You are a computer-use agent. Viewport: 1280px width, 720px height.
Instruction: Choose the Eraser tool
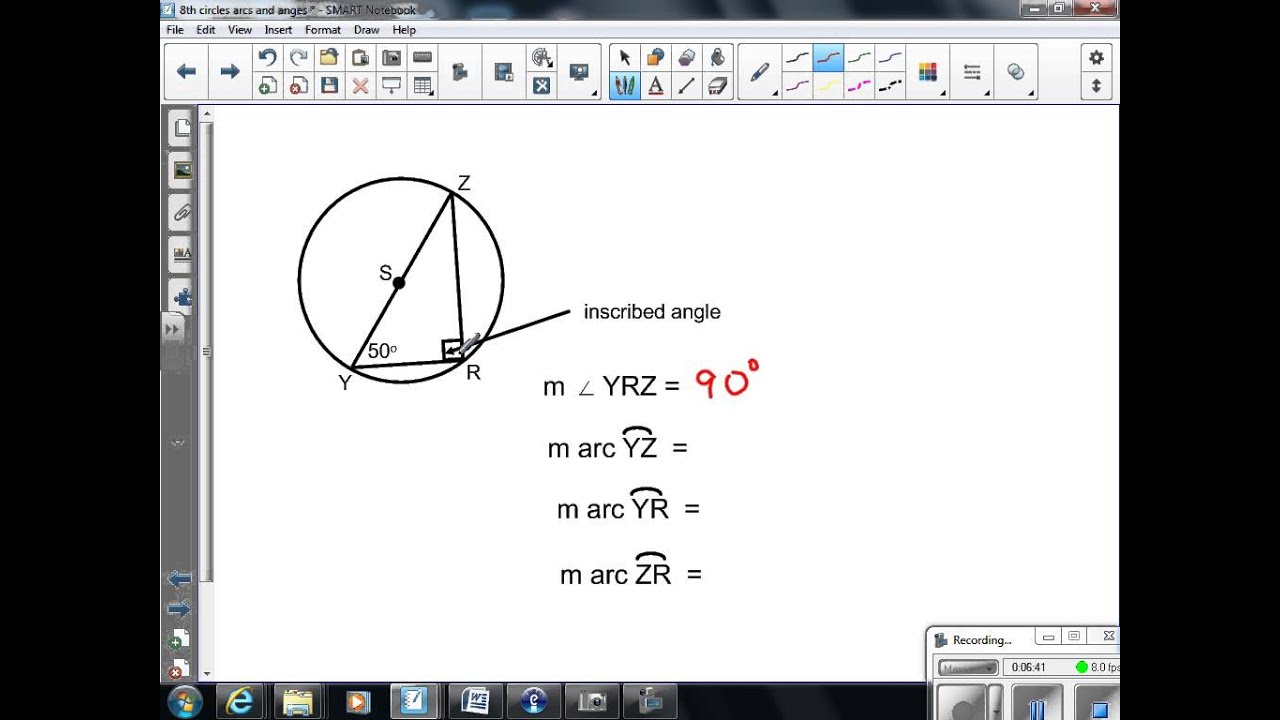coord(717,86)
